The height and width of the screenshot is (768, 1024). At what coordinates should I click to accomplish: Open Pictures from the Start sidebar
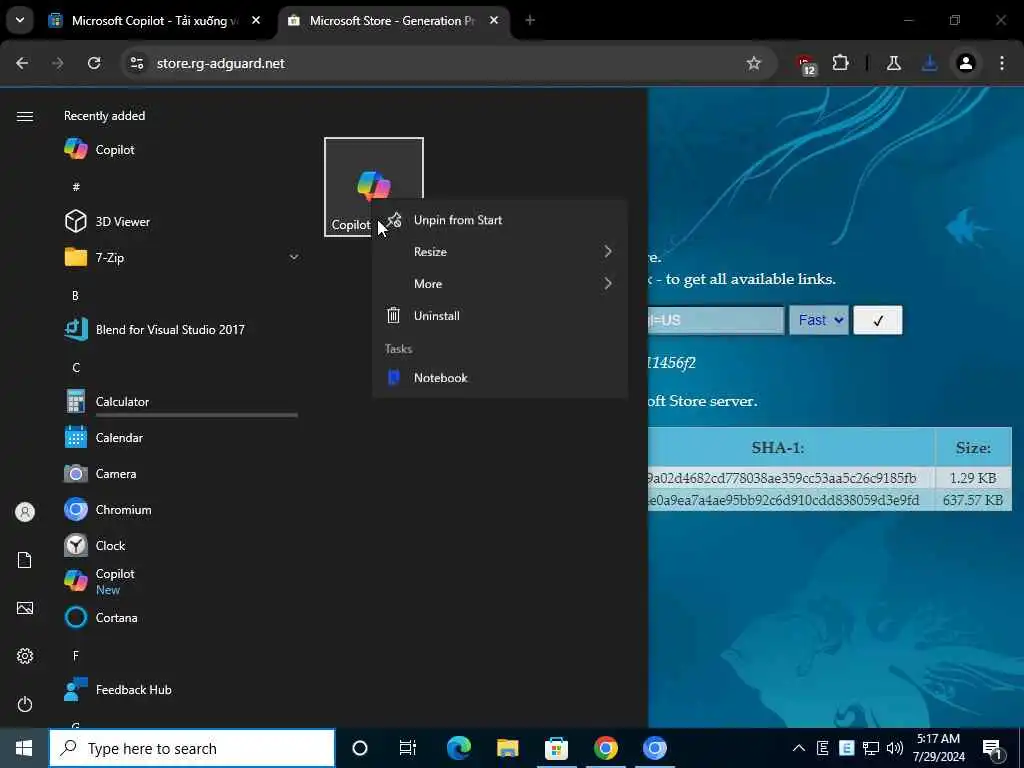25,608
